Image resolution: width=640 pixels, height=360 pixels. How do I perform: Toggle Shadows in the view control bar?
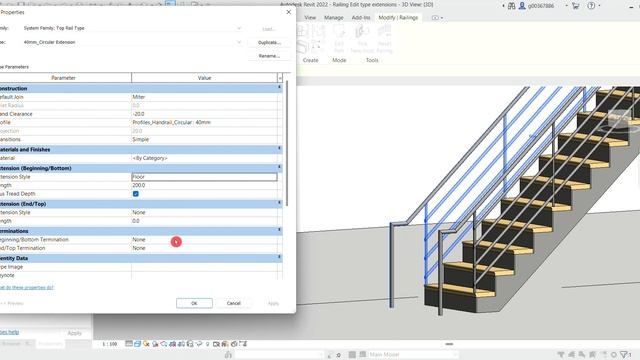(x=155, y=344)
